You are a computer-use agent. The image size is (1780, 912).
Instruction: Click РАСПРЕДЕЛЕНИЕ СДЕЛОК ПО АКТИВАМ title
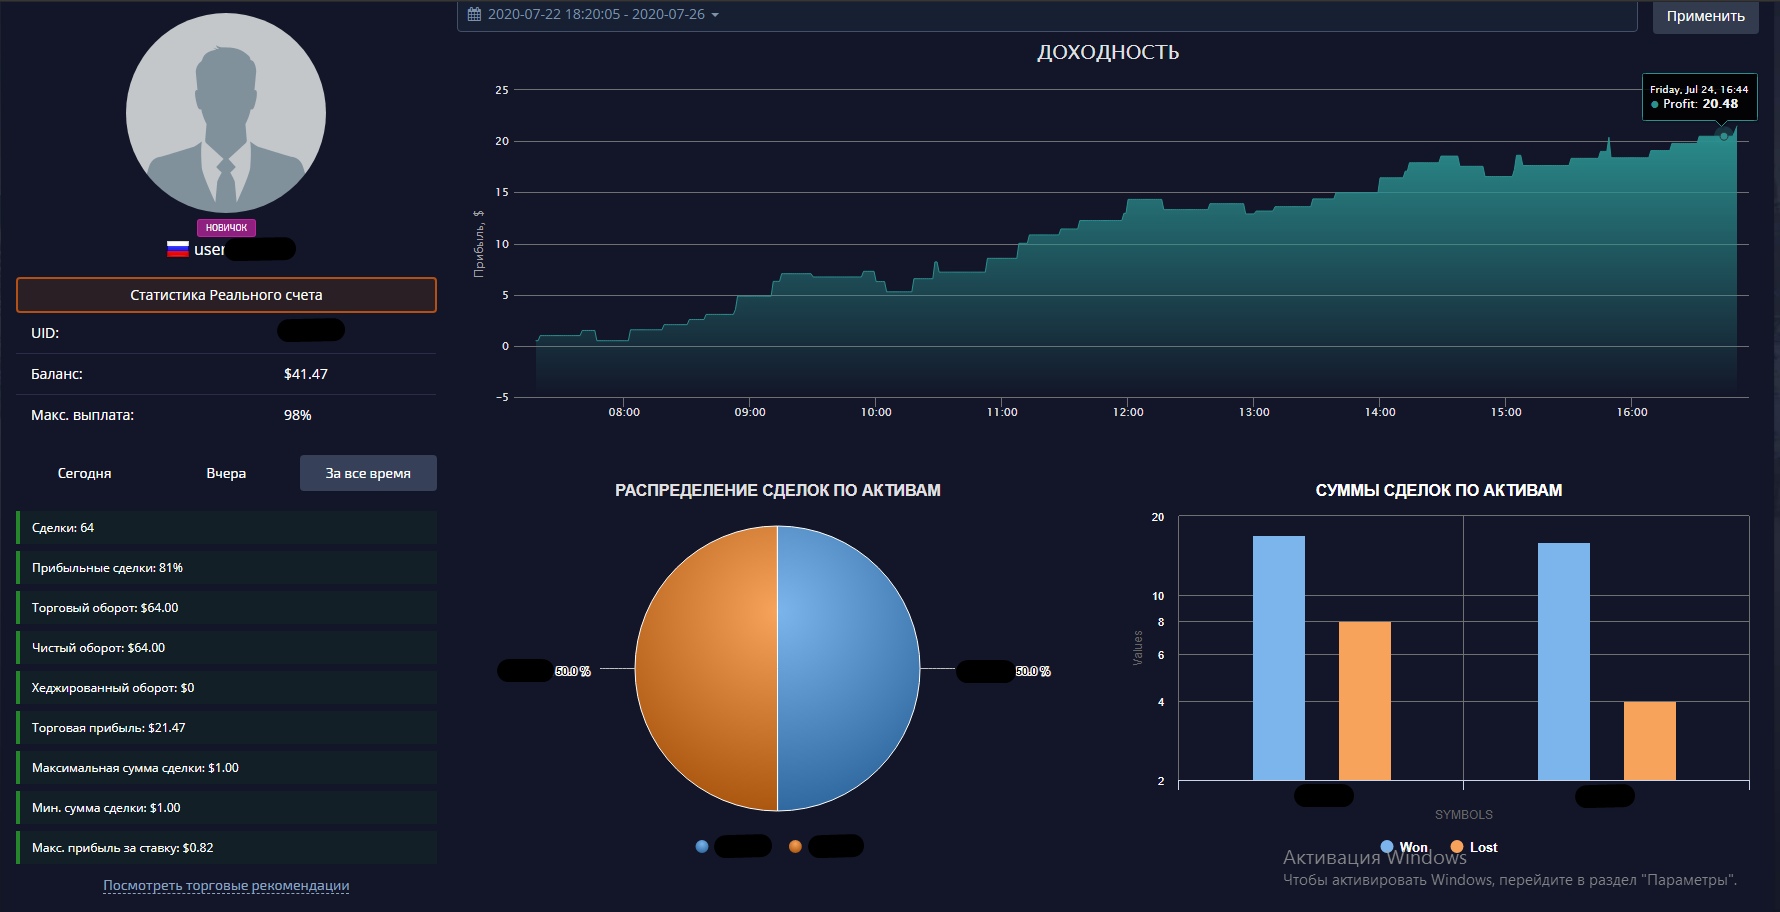point(778,490)
